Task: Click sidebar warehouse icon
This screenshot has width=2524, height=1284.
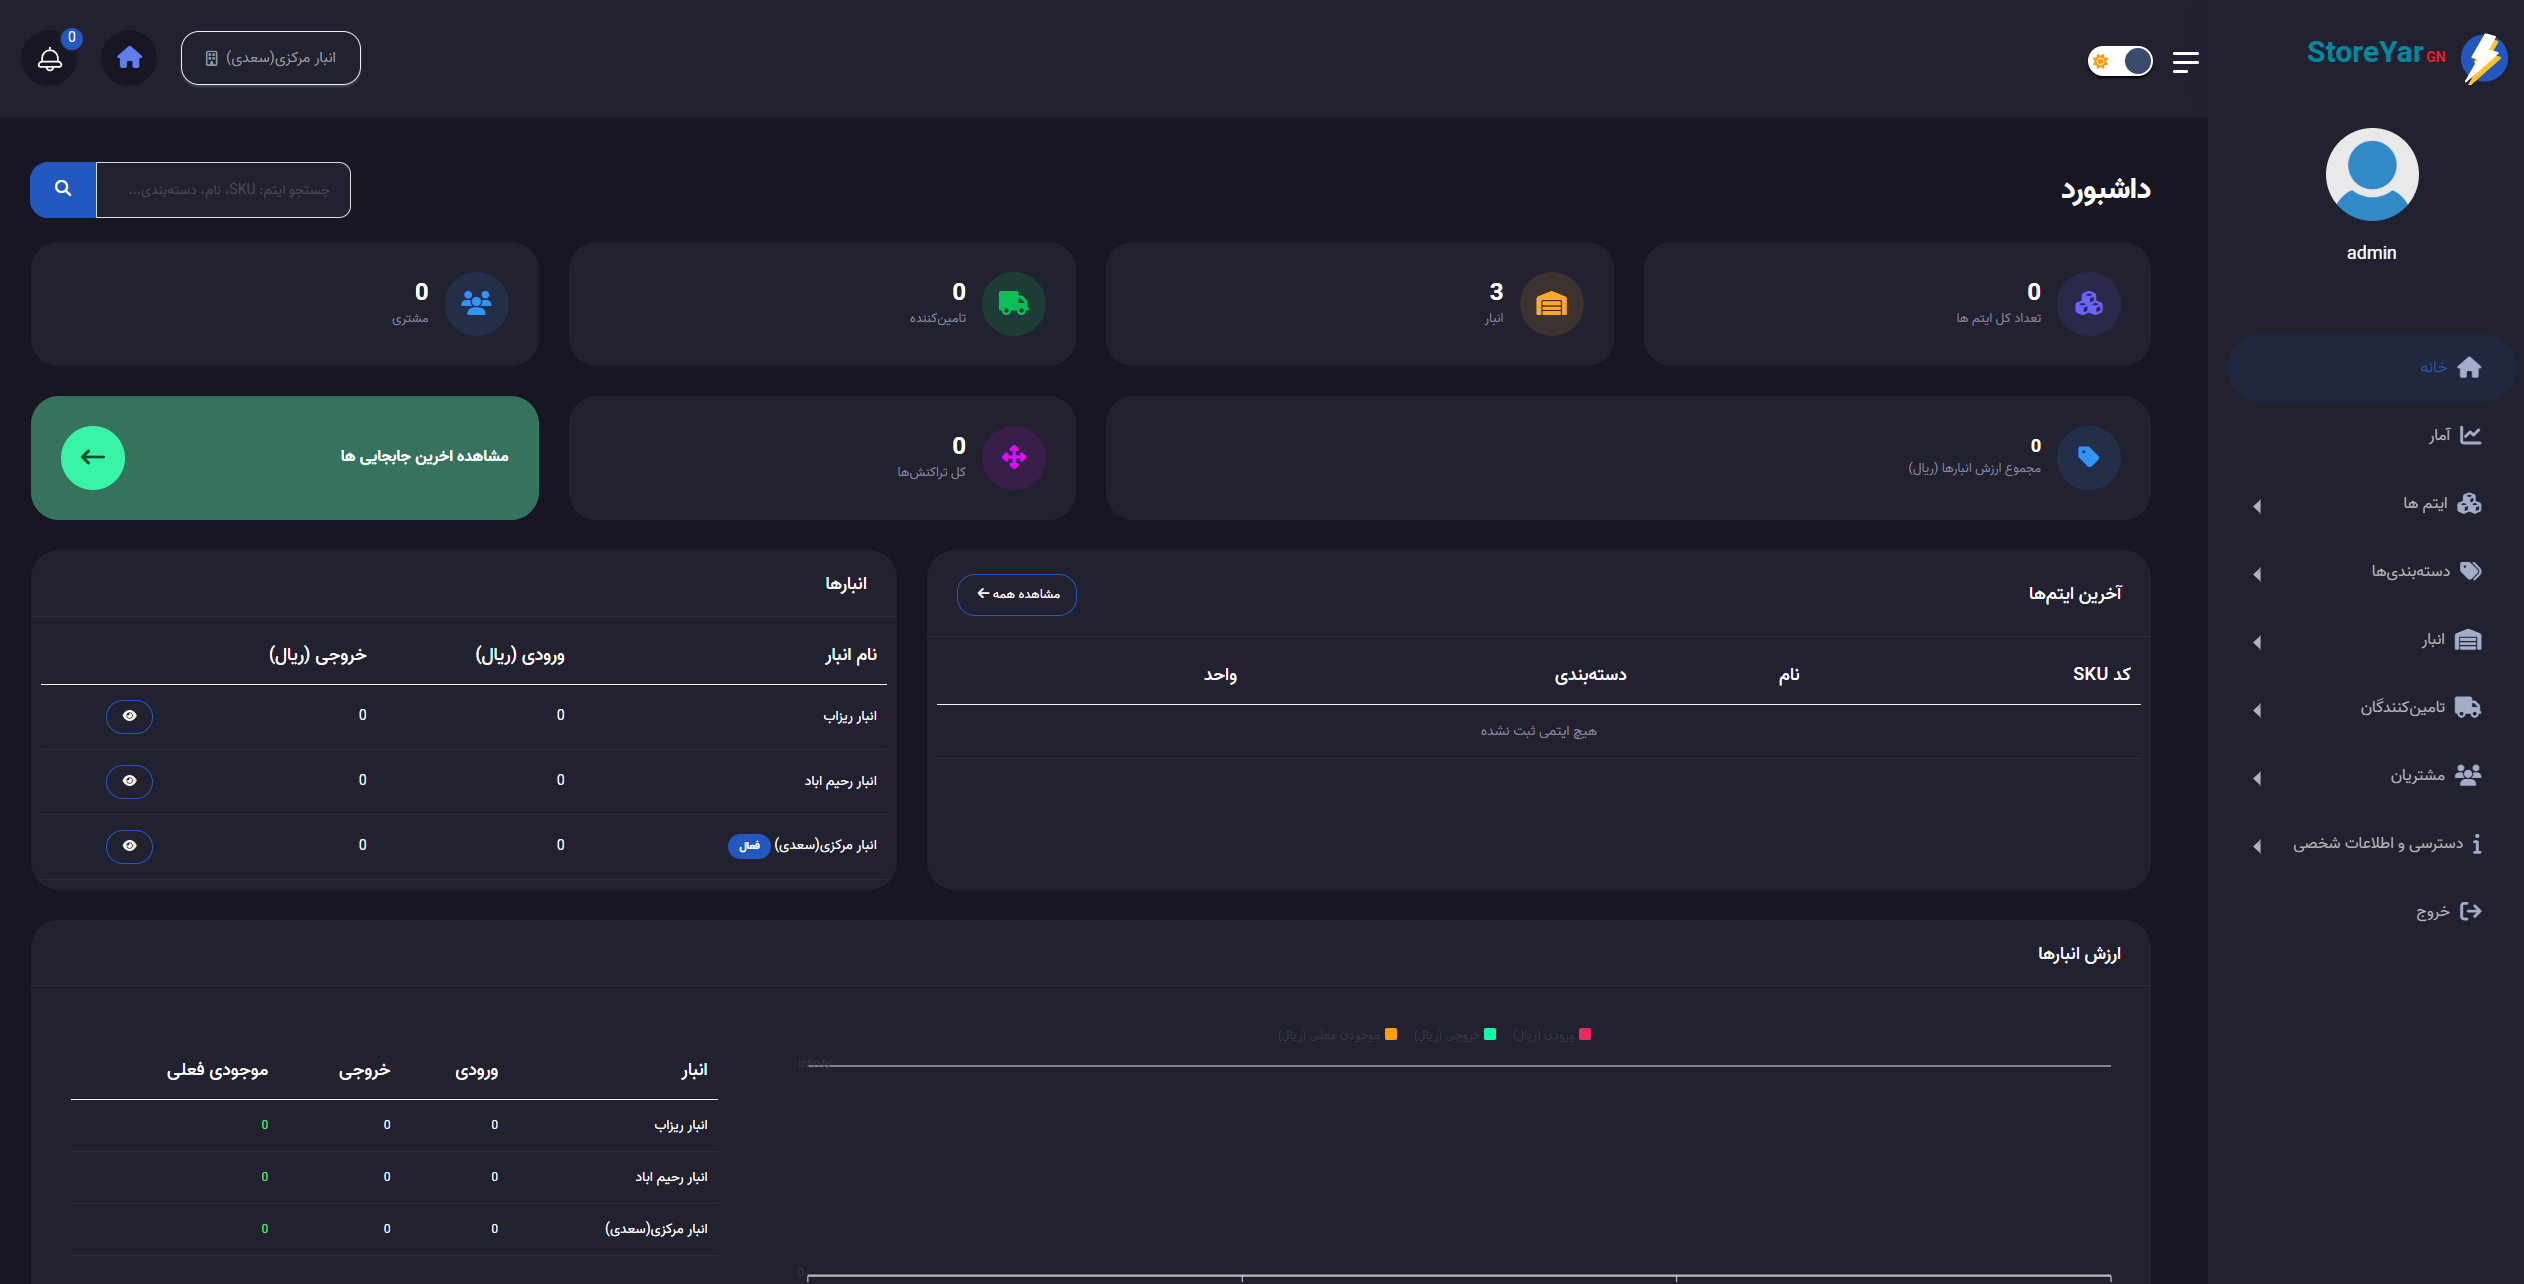Action: coord(2468,640)
